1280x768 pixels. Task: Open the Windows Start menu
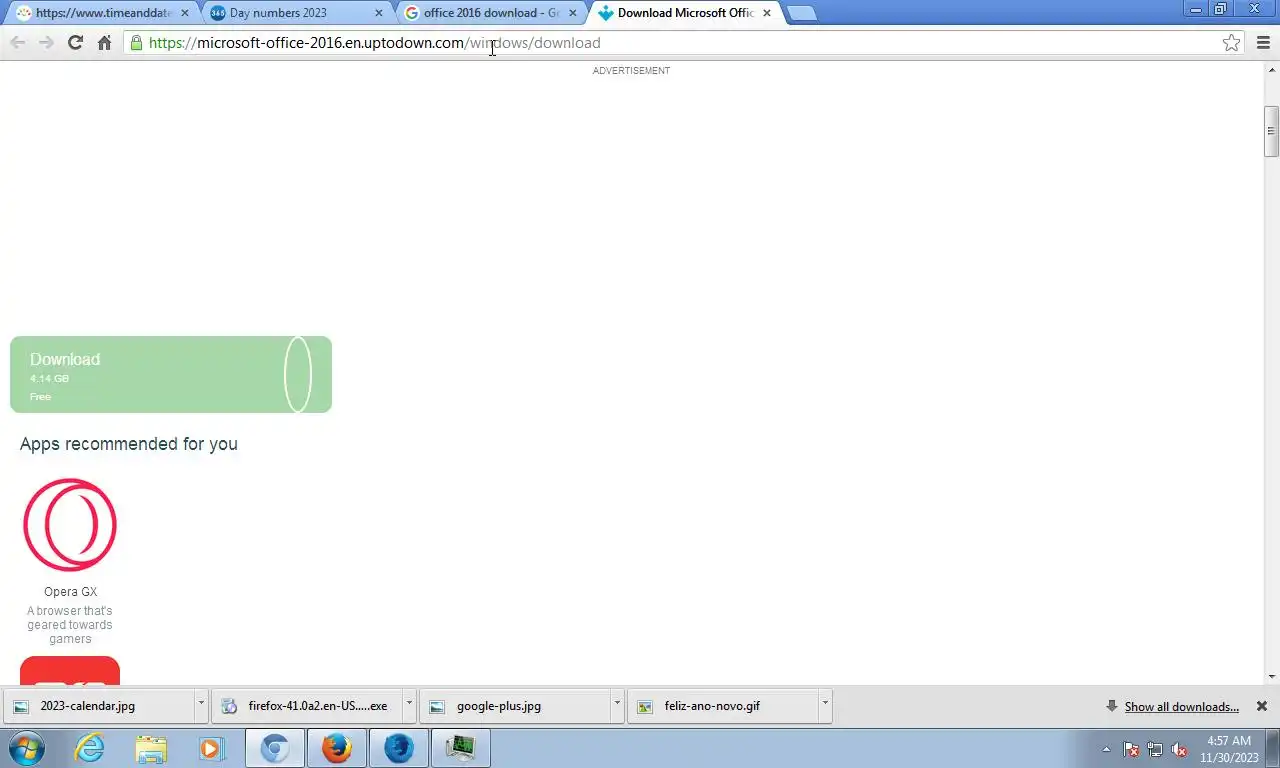[x=26, y=748]
